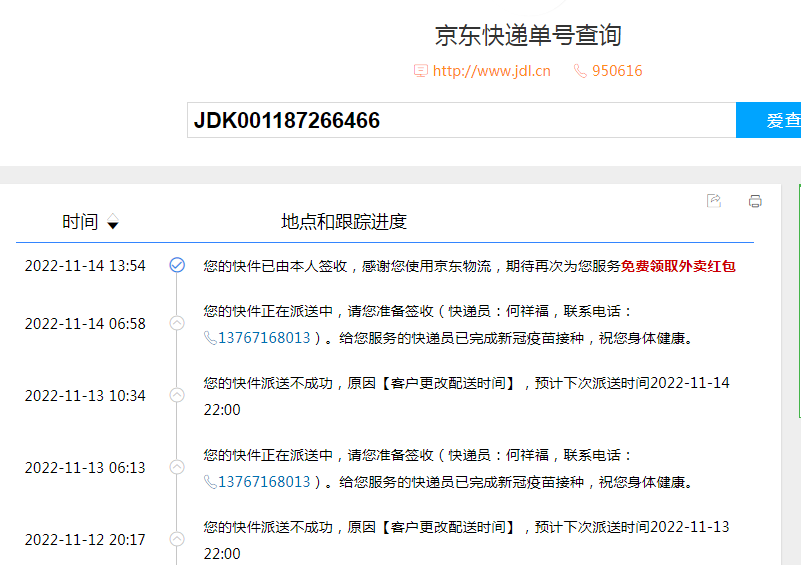The width and height of the screenshot is (801, 565).
Task: Click timestamp 2022-11-12 20:17
Action: [85, 540]
